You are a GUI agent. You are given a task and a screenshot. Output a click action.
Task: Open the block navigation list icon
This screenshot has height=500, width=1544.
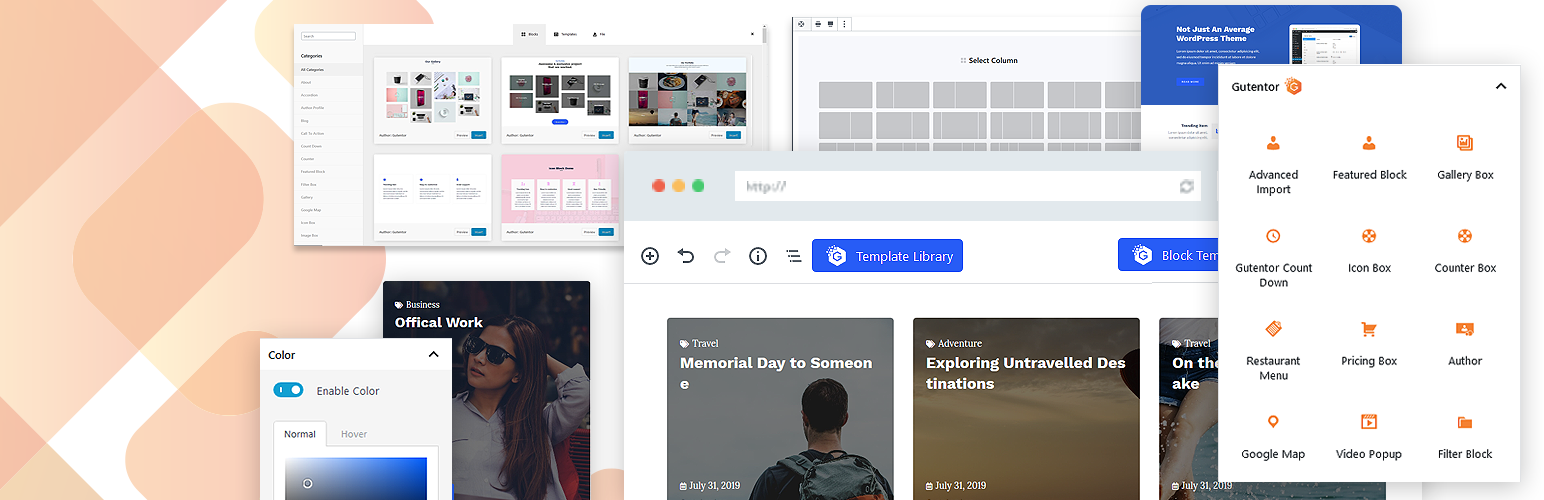pos(794,256)
